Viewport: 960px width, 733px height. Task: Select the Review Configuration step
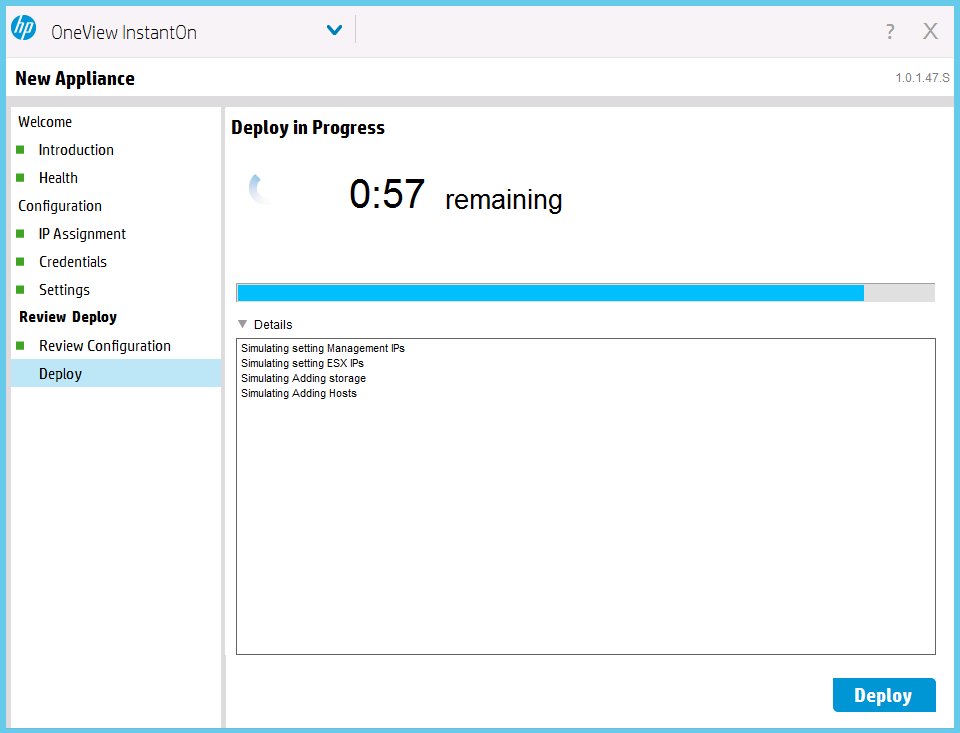(x=105, y=346)
